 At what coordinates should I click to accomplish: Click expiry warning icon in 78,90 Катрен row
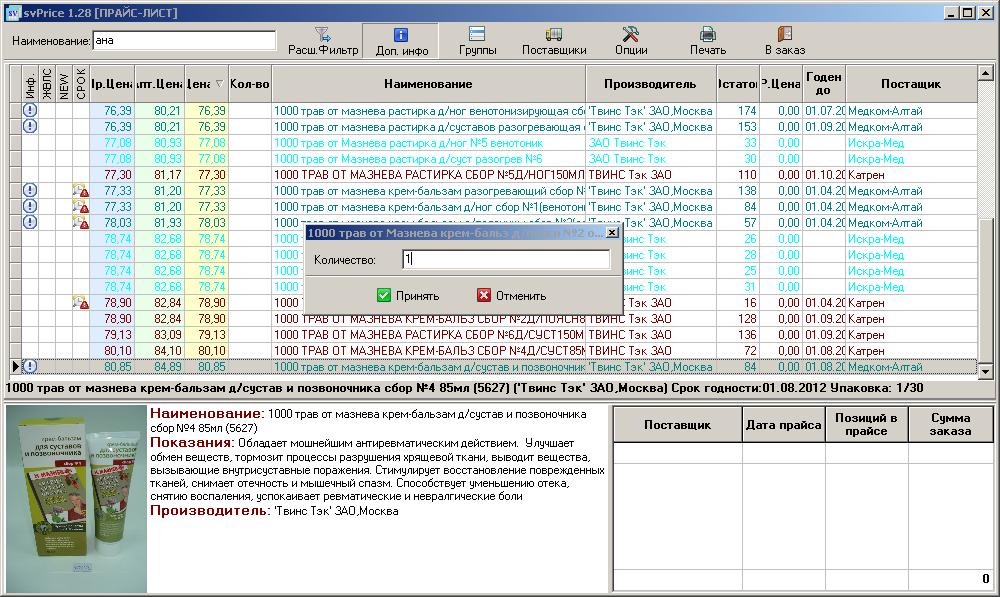click(80, 303)
